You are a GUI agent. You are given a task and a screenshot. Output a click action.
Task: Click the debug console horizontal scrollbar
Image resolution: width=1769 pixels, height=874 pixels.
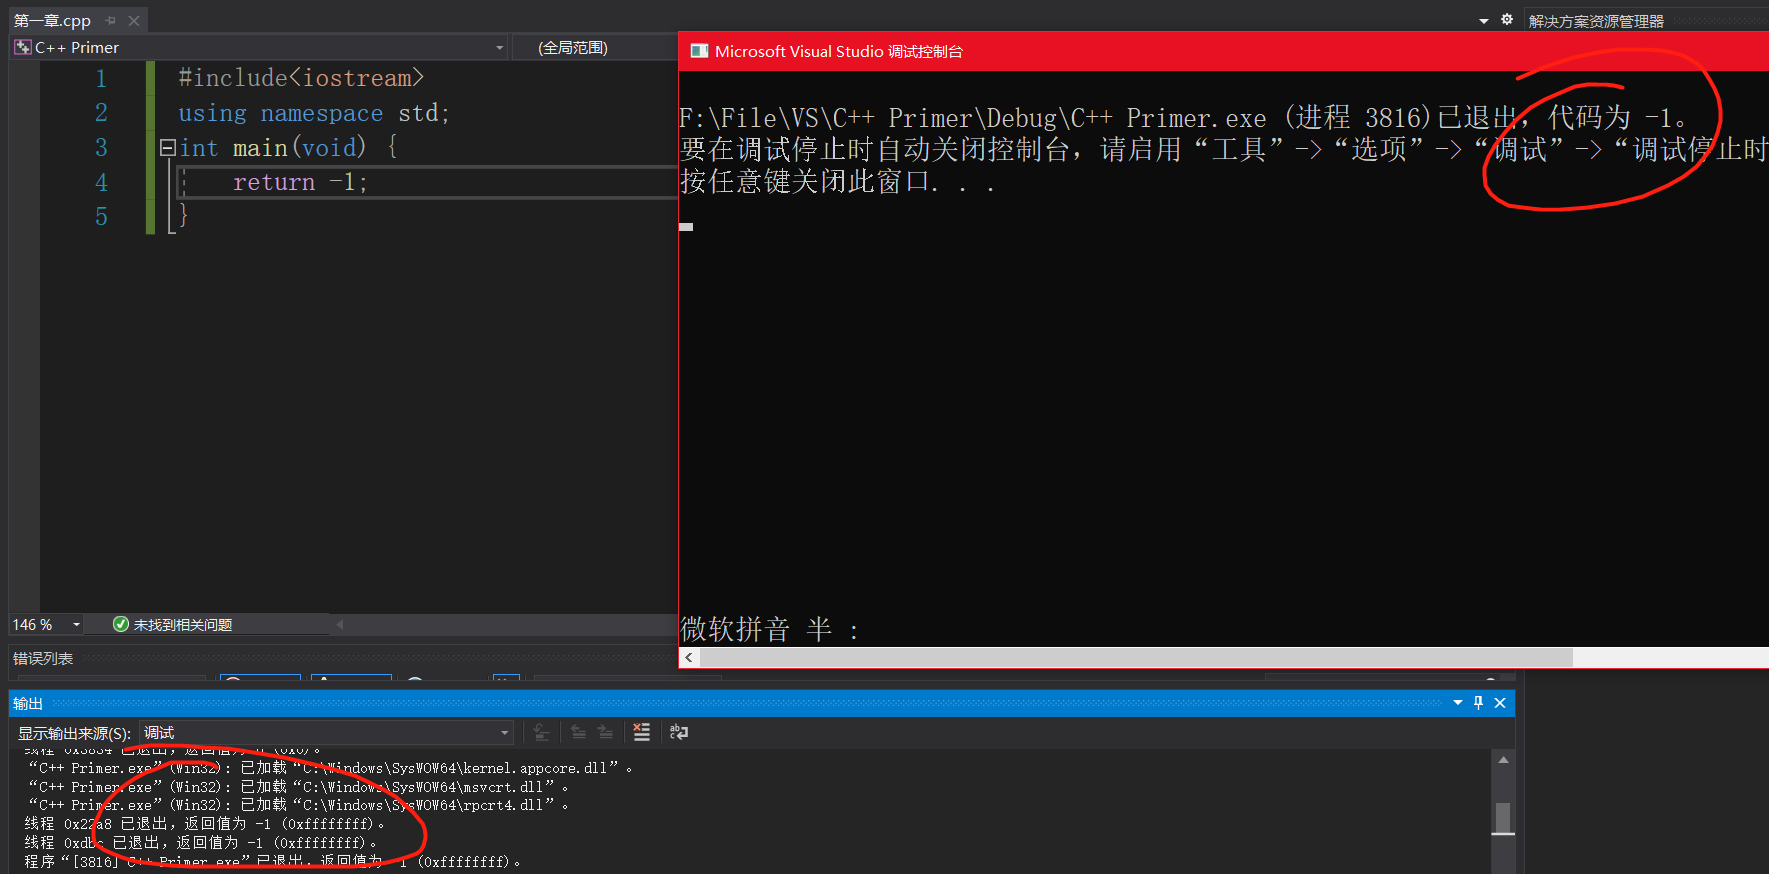coord(1136,657)
